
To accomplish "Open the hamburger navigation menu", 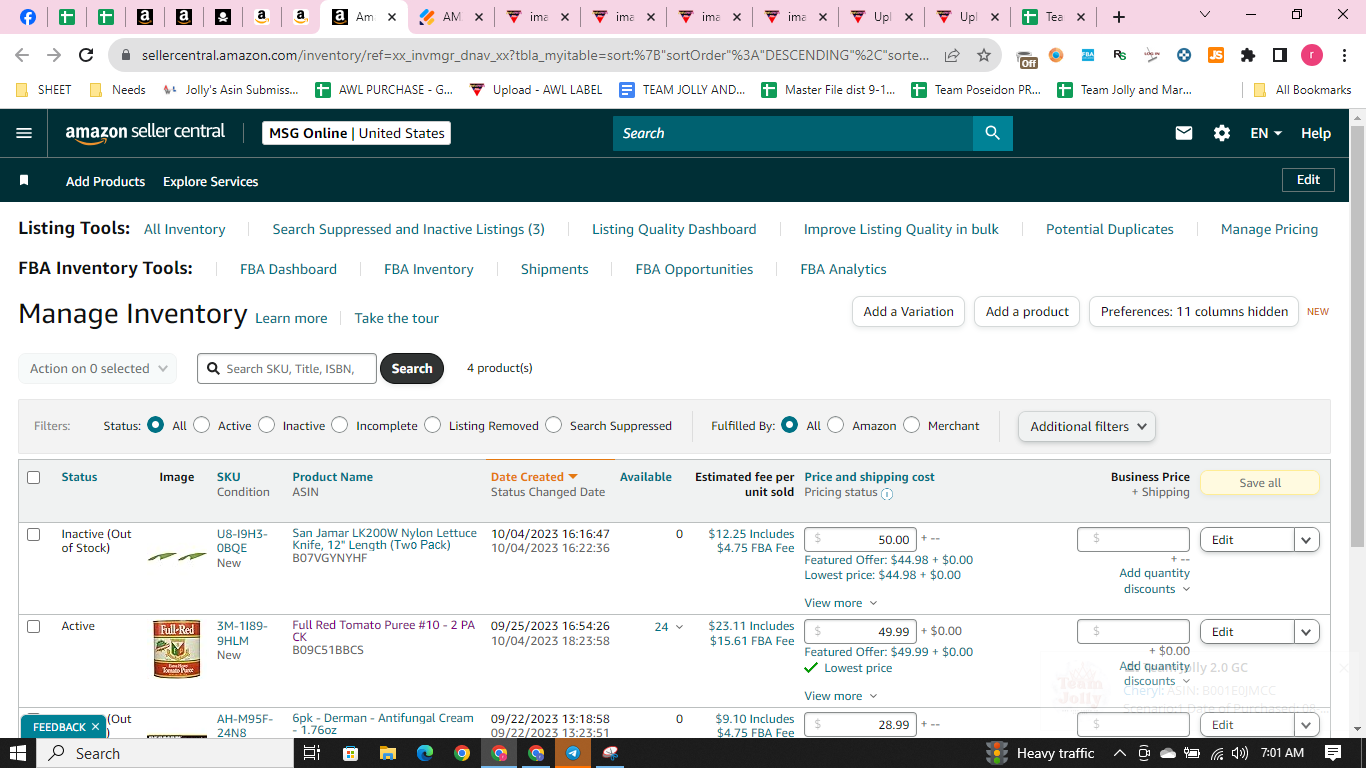I will 24,133.
